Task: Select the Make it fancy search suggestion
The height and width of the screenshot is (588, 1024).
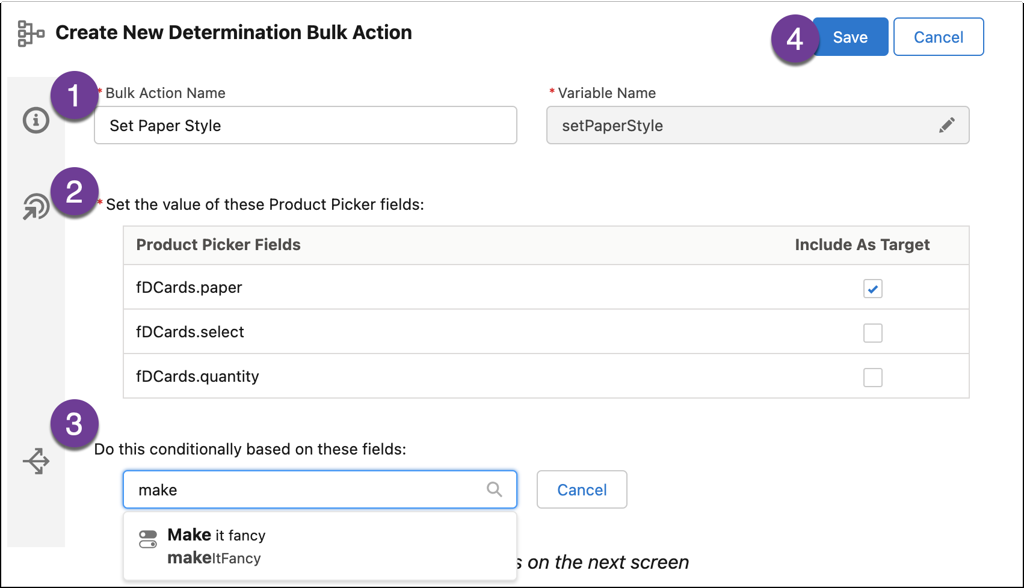Action: (320, 546)
